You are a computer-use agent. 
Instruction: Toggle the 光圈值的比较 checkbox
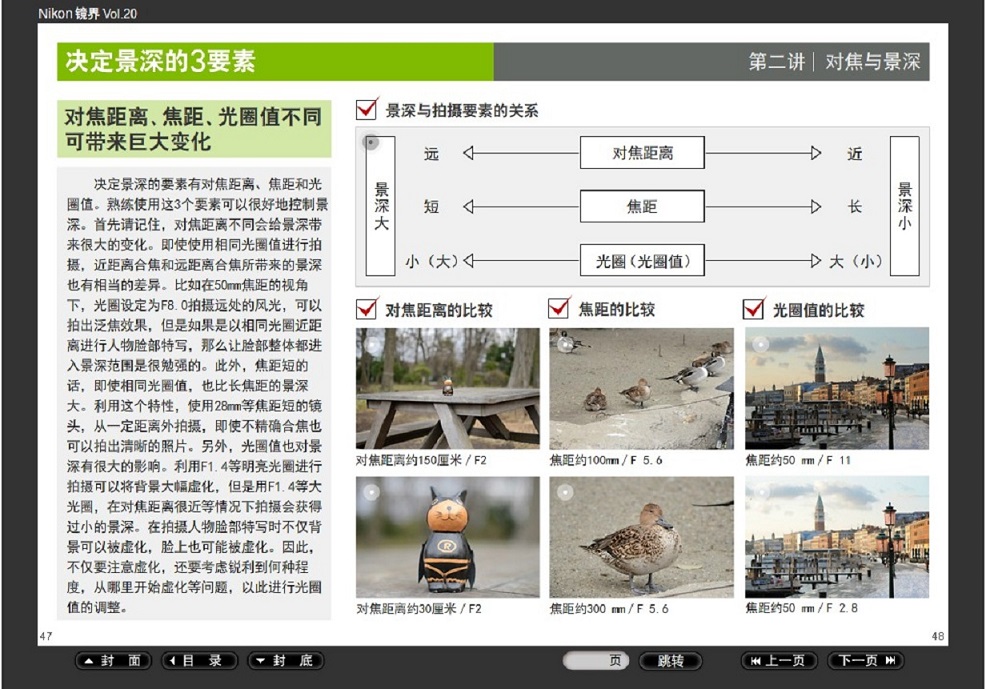coord(754,309)
